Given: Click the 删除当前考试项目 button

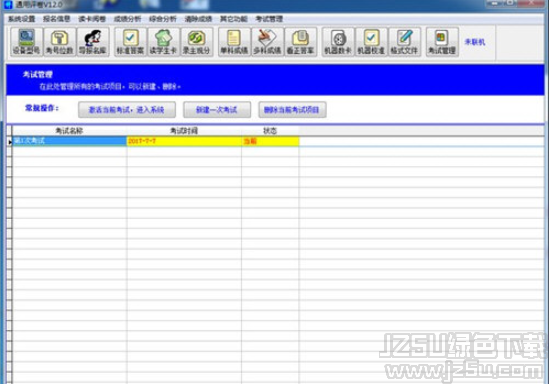Looking at the screenshot, I should (x=292, y=110).
